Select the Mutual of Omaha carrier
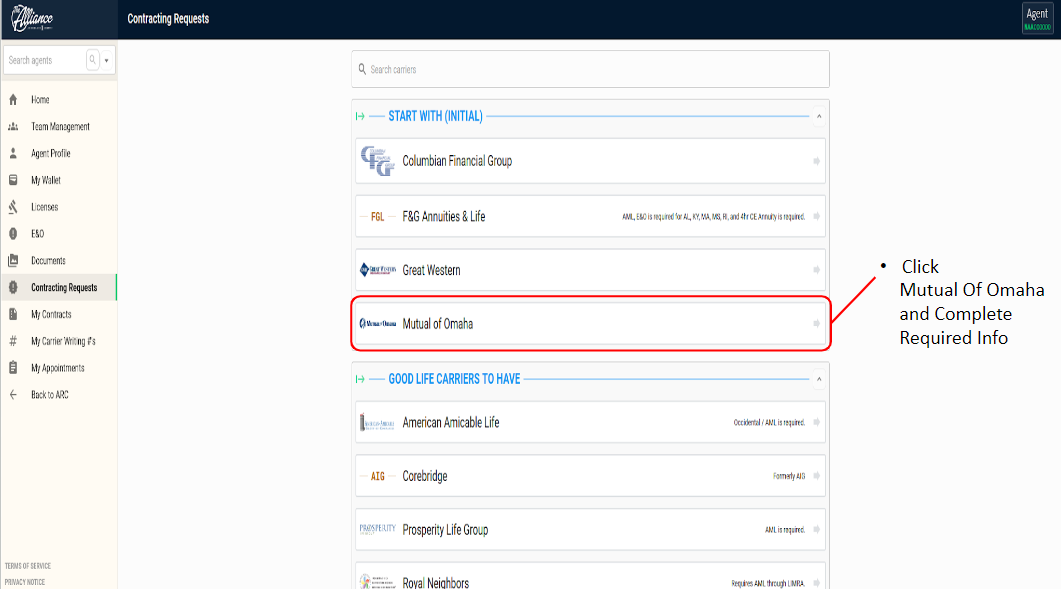This screenshot has width=1061, height=589. pos(590,324)
